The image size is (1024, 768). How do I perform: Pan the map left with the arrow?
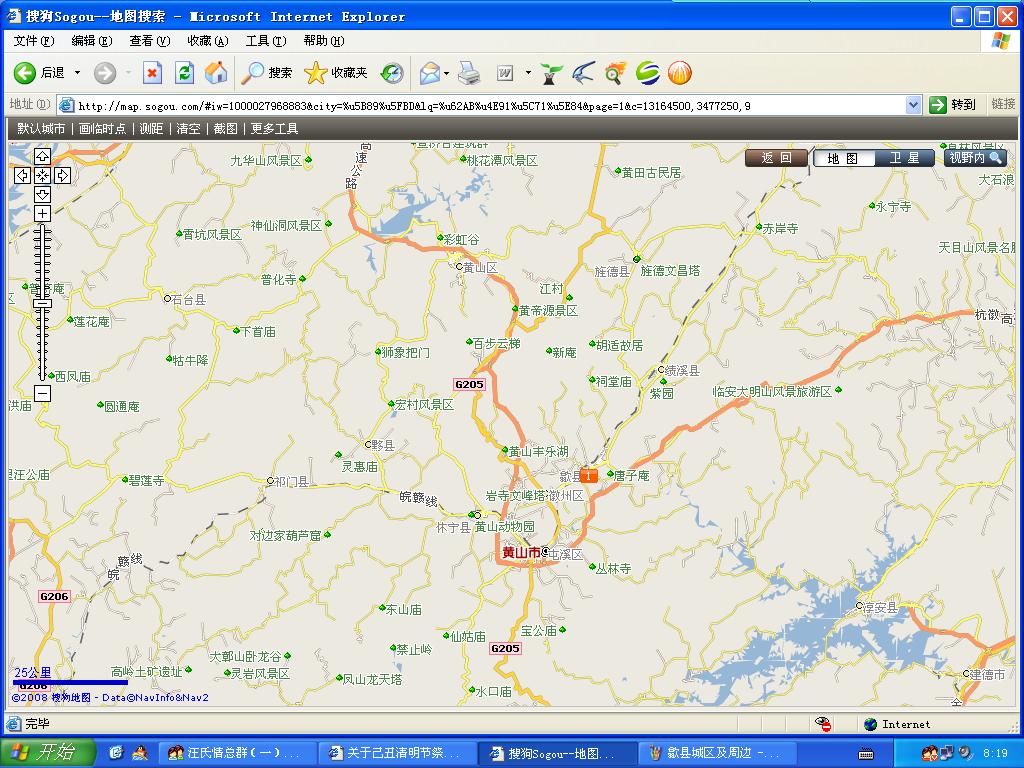click(22, 175)
